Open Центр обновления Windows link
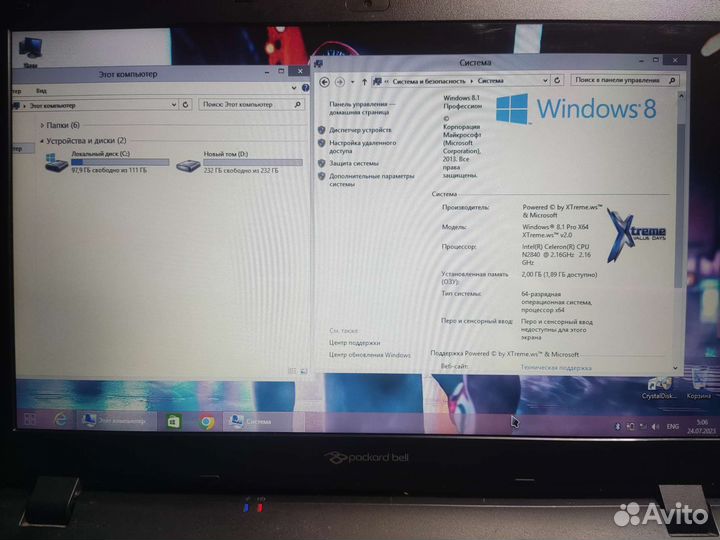Image resolution: width=720 pixels, height=540 pixels. pos(370,354)
